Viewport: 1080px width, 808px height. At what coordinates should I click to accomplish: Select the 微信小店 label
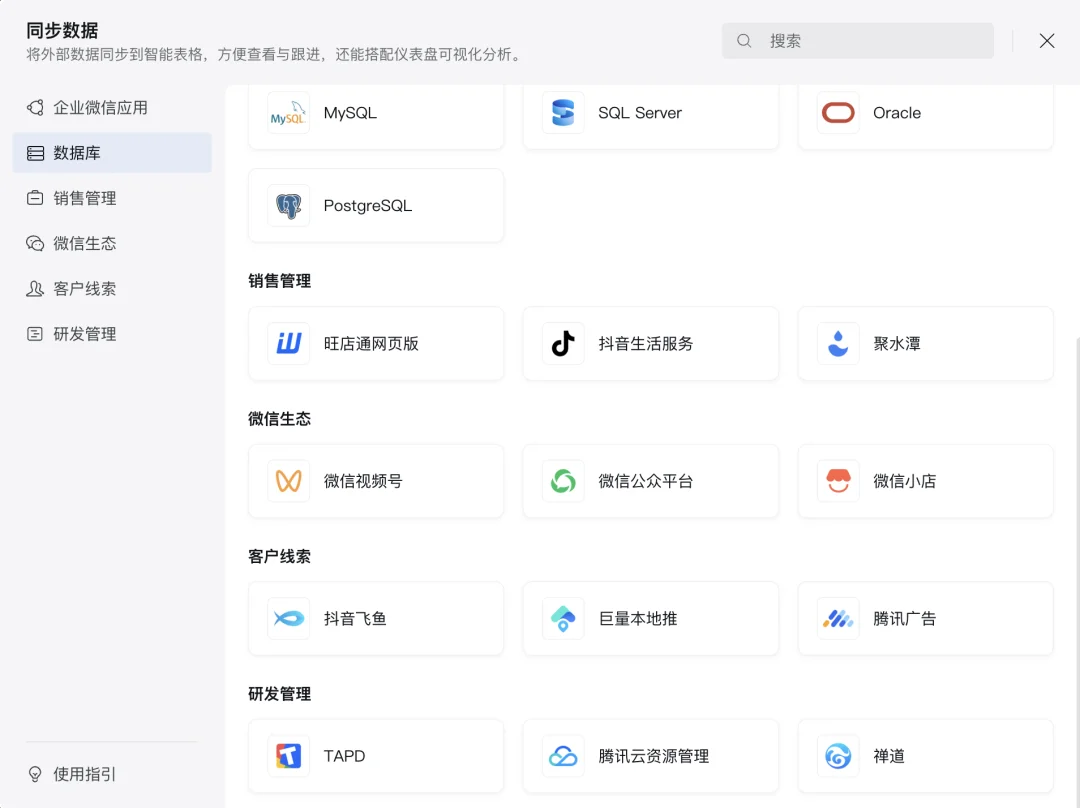pos(904,481)
